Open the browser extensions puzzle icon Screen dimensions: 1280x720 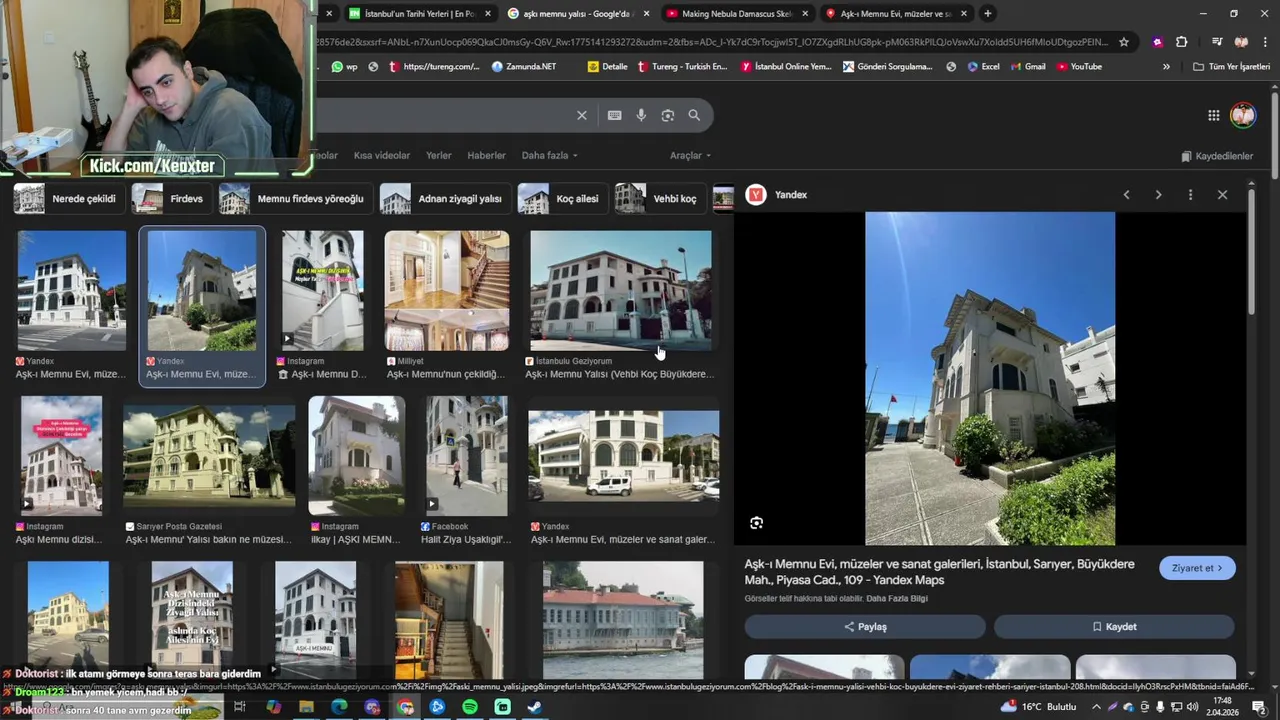tap(1182, 42)
